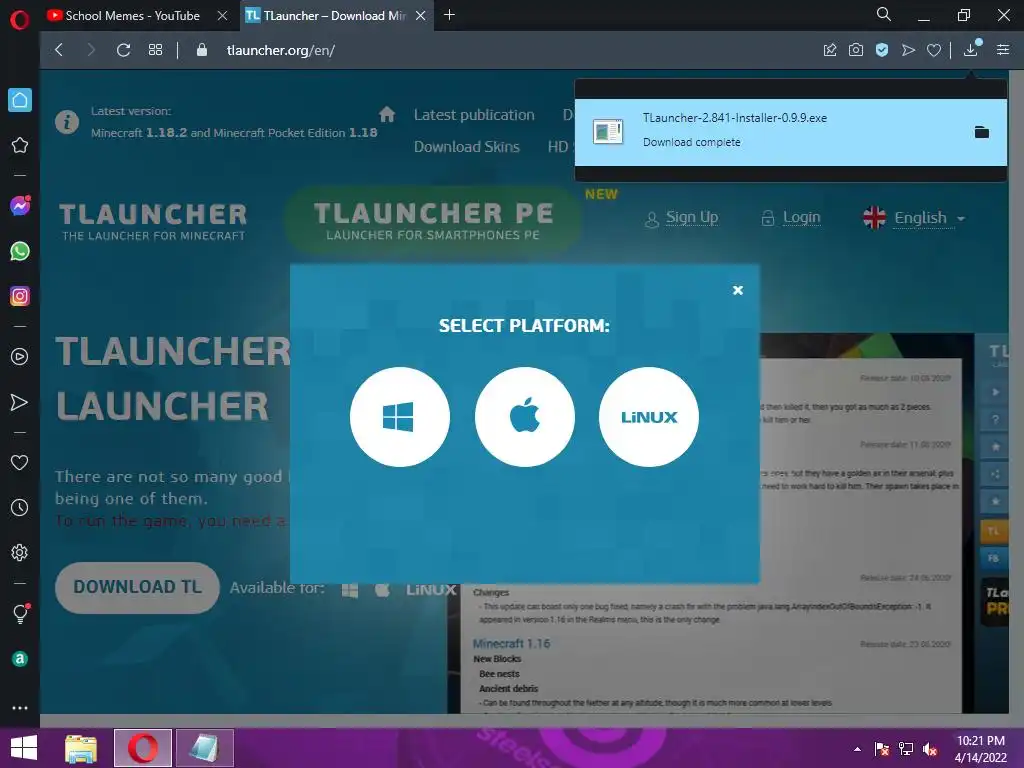
Task: Choose the Linux platform button
Action: 648,417
